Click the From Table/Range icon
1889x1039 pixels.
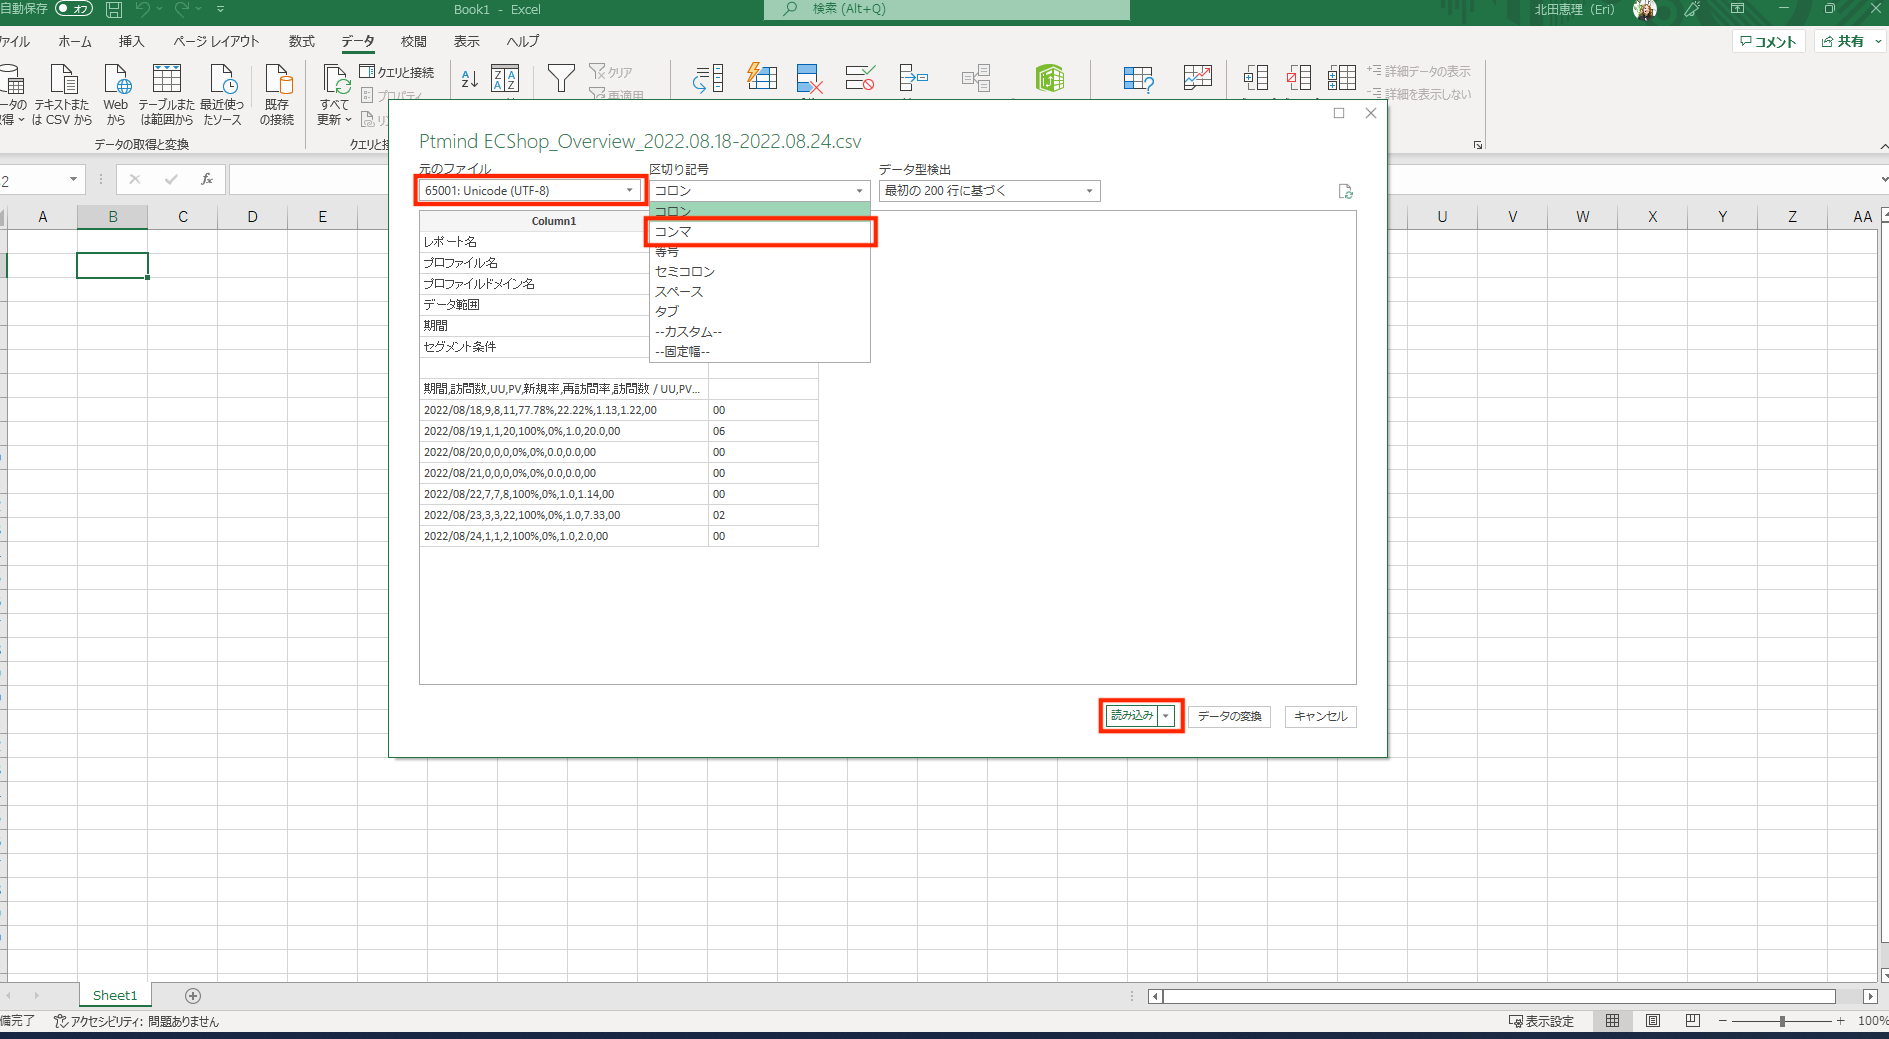pyautogui.click(x=166, y=80)
